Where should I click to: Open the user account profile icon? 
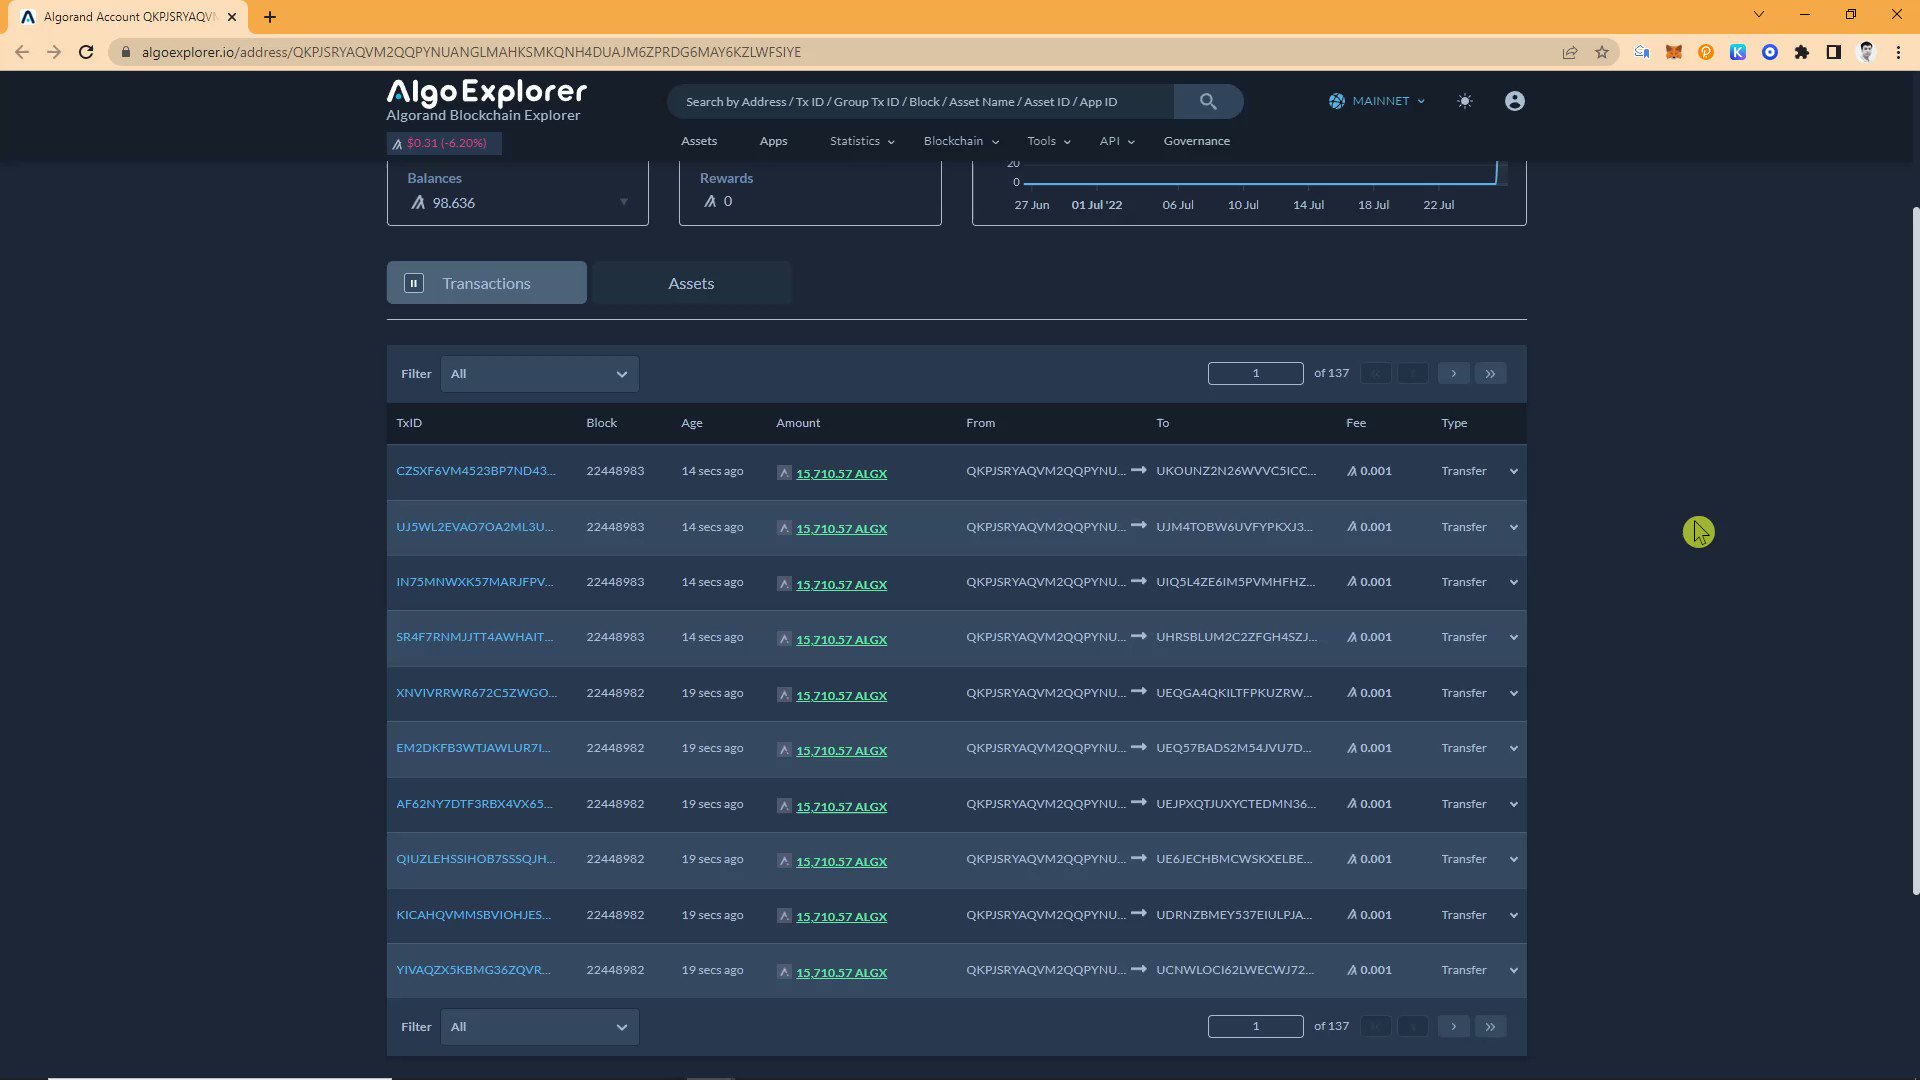(1514, 101)
